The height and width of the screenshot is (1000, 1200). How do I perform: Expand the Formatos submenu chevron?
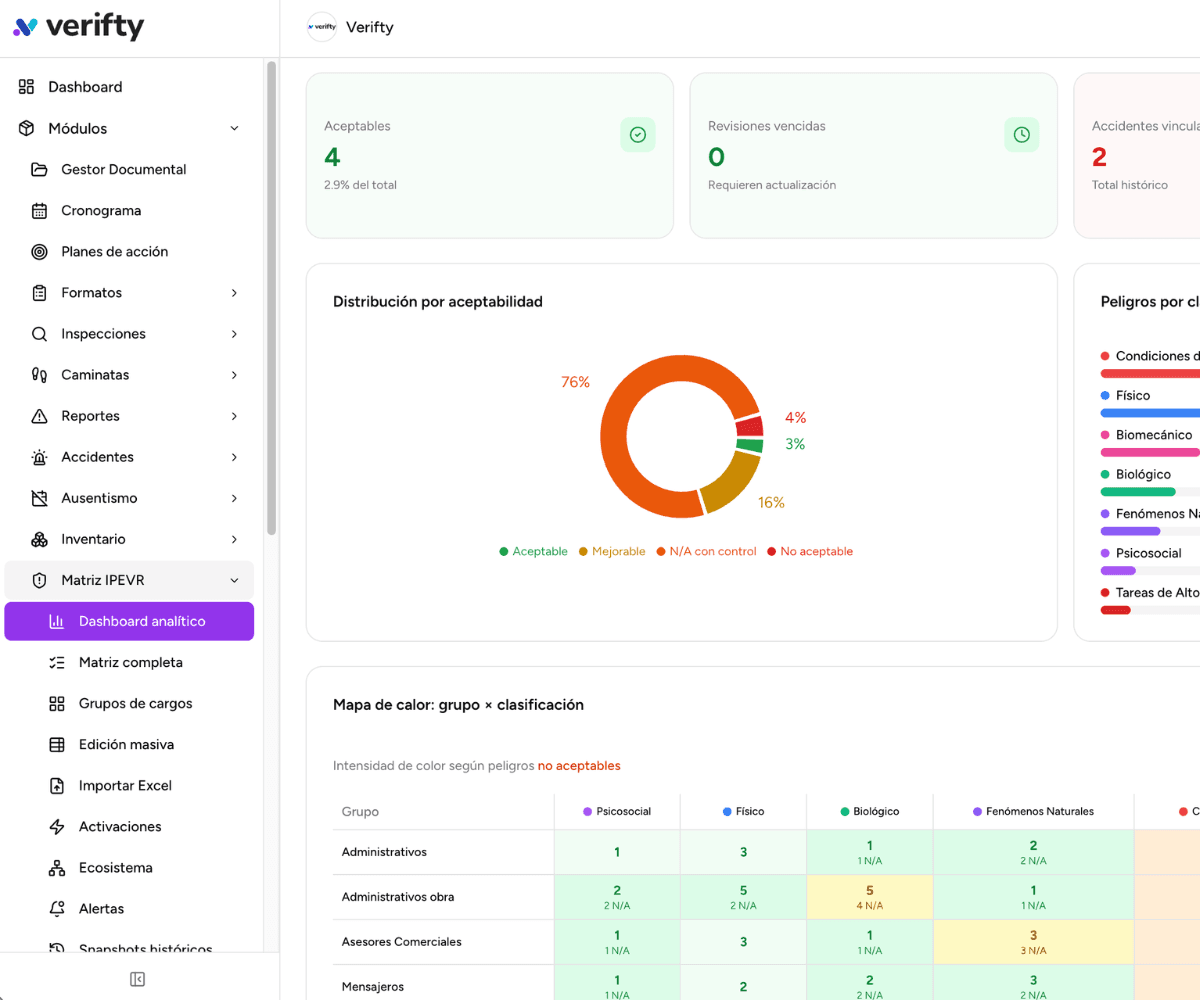pyautogui.click(x=234, y=292)
